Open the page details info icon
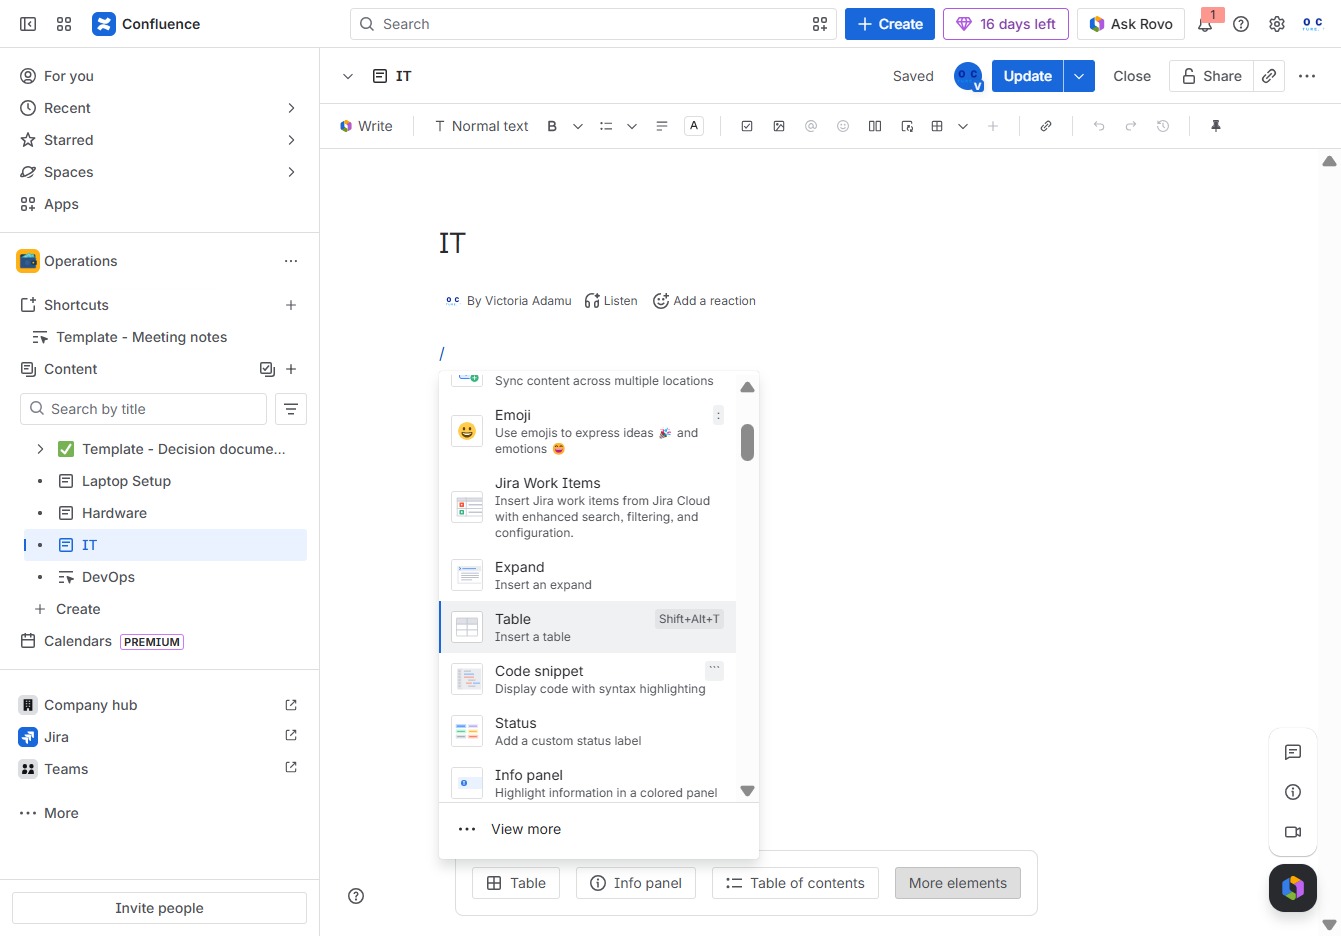 pyautogui.click(x=1293, y=792)
